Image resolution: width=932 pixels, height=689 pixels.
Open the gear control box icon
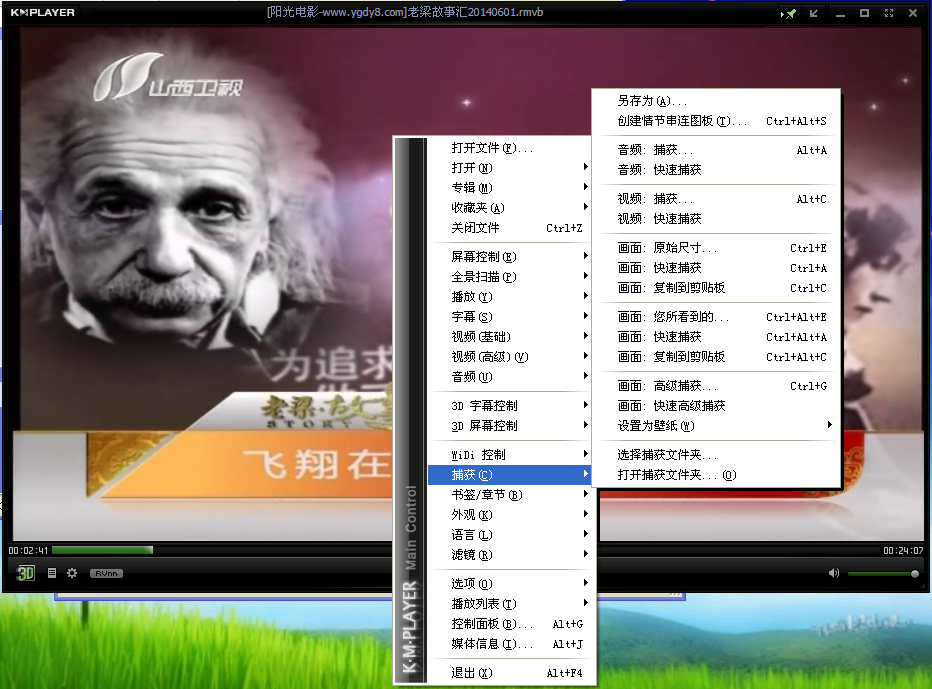(x=72, y=573)
